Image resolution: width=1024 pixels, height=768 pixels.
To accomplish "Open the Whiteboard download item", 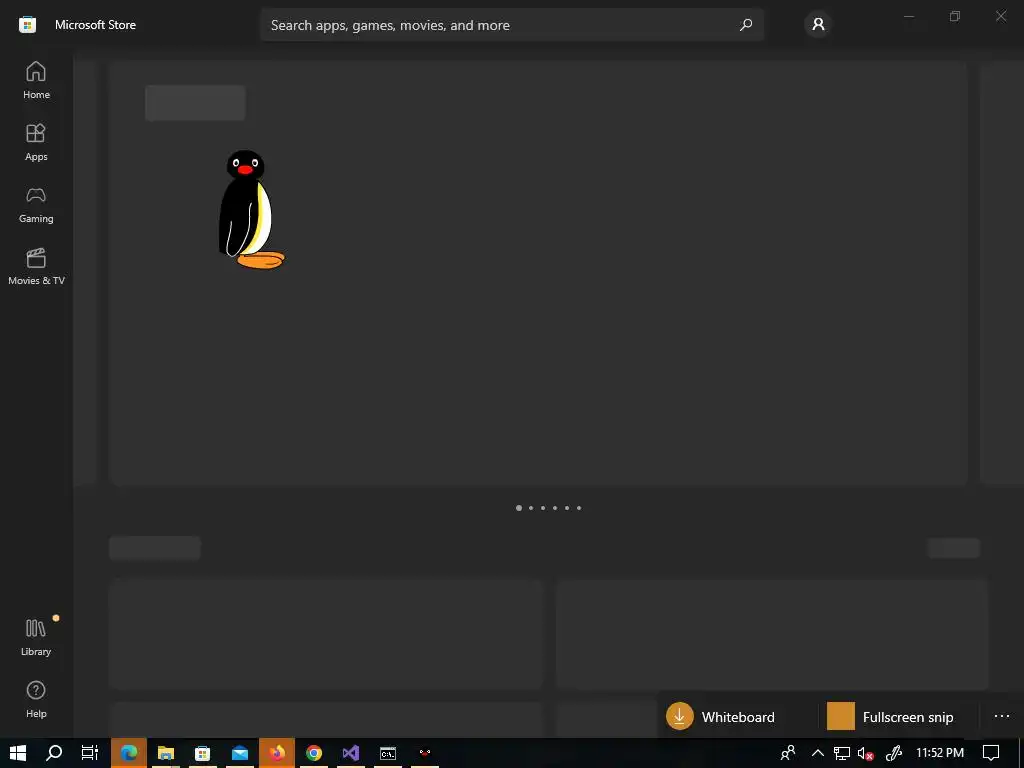I will [737, 716].
